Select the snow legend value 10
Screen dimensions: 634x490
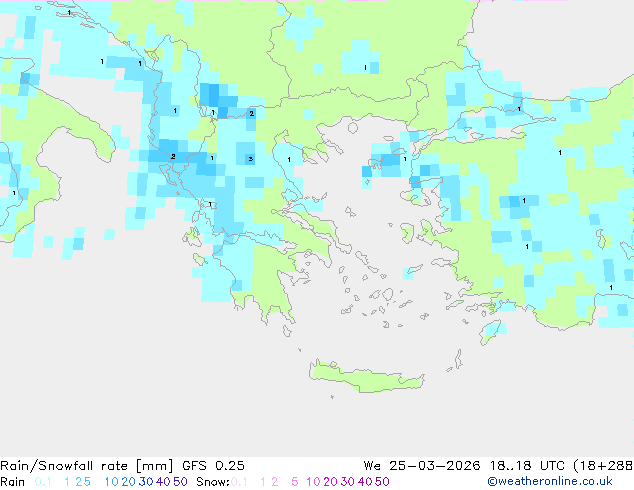pyautogui.click(x=313, y=482)
